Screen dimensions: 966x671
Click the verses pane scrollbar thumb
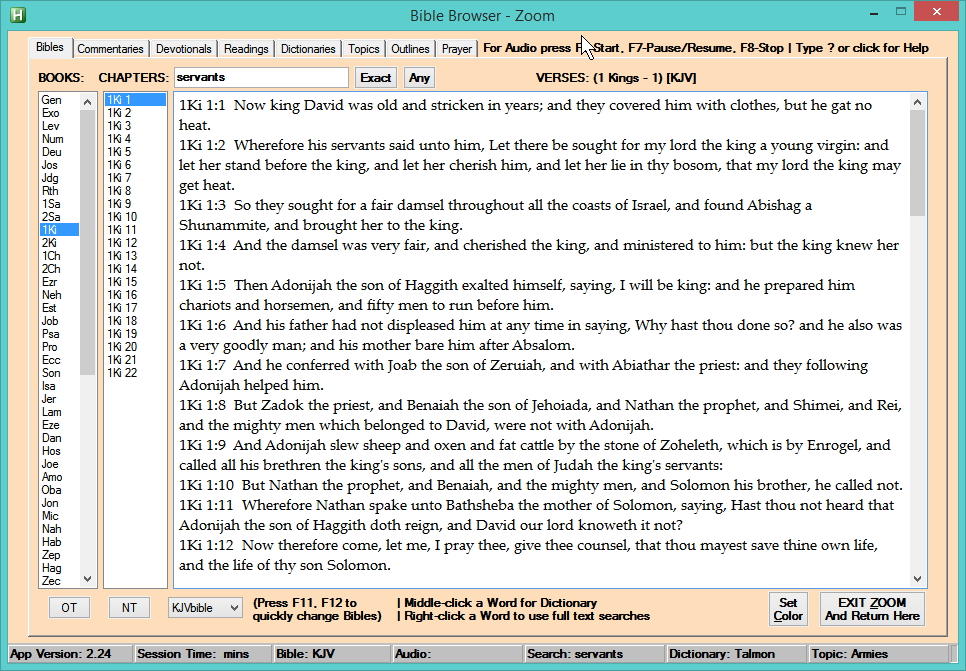coord(917,163)
